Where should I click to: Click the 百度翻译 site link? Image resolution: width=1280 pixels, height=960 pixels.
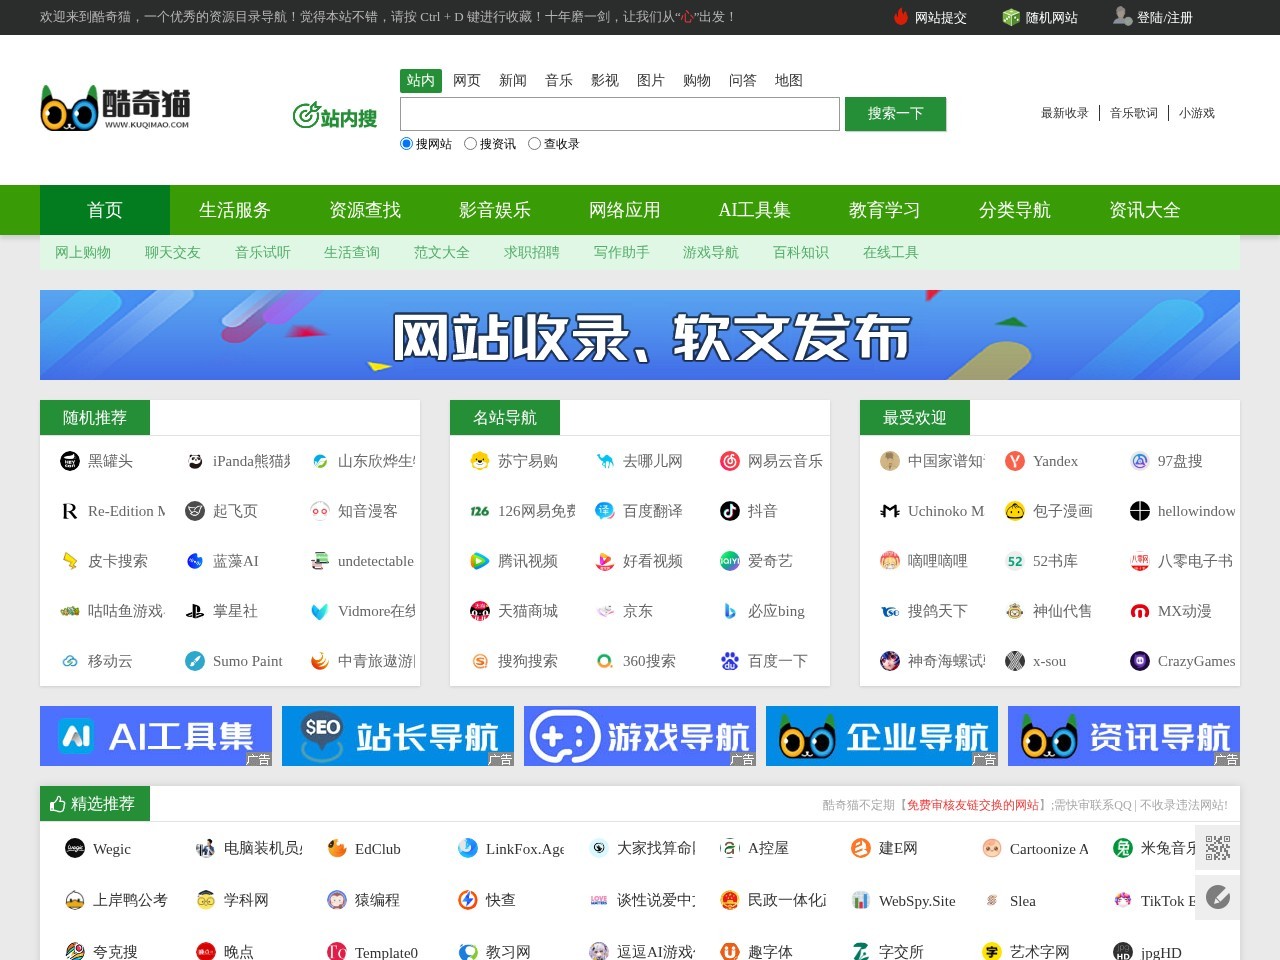[x=653, y=511]
